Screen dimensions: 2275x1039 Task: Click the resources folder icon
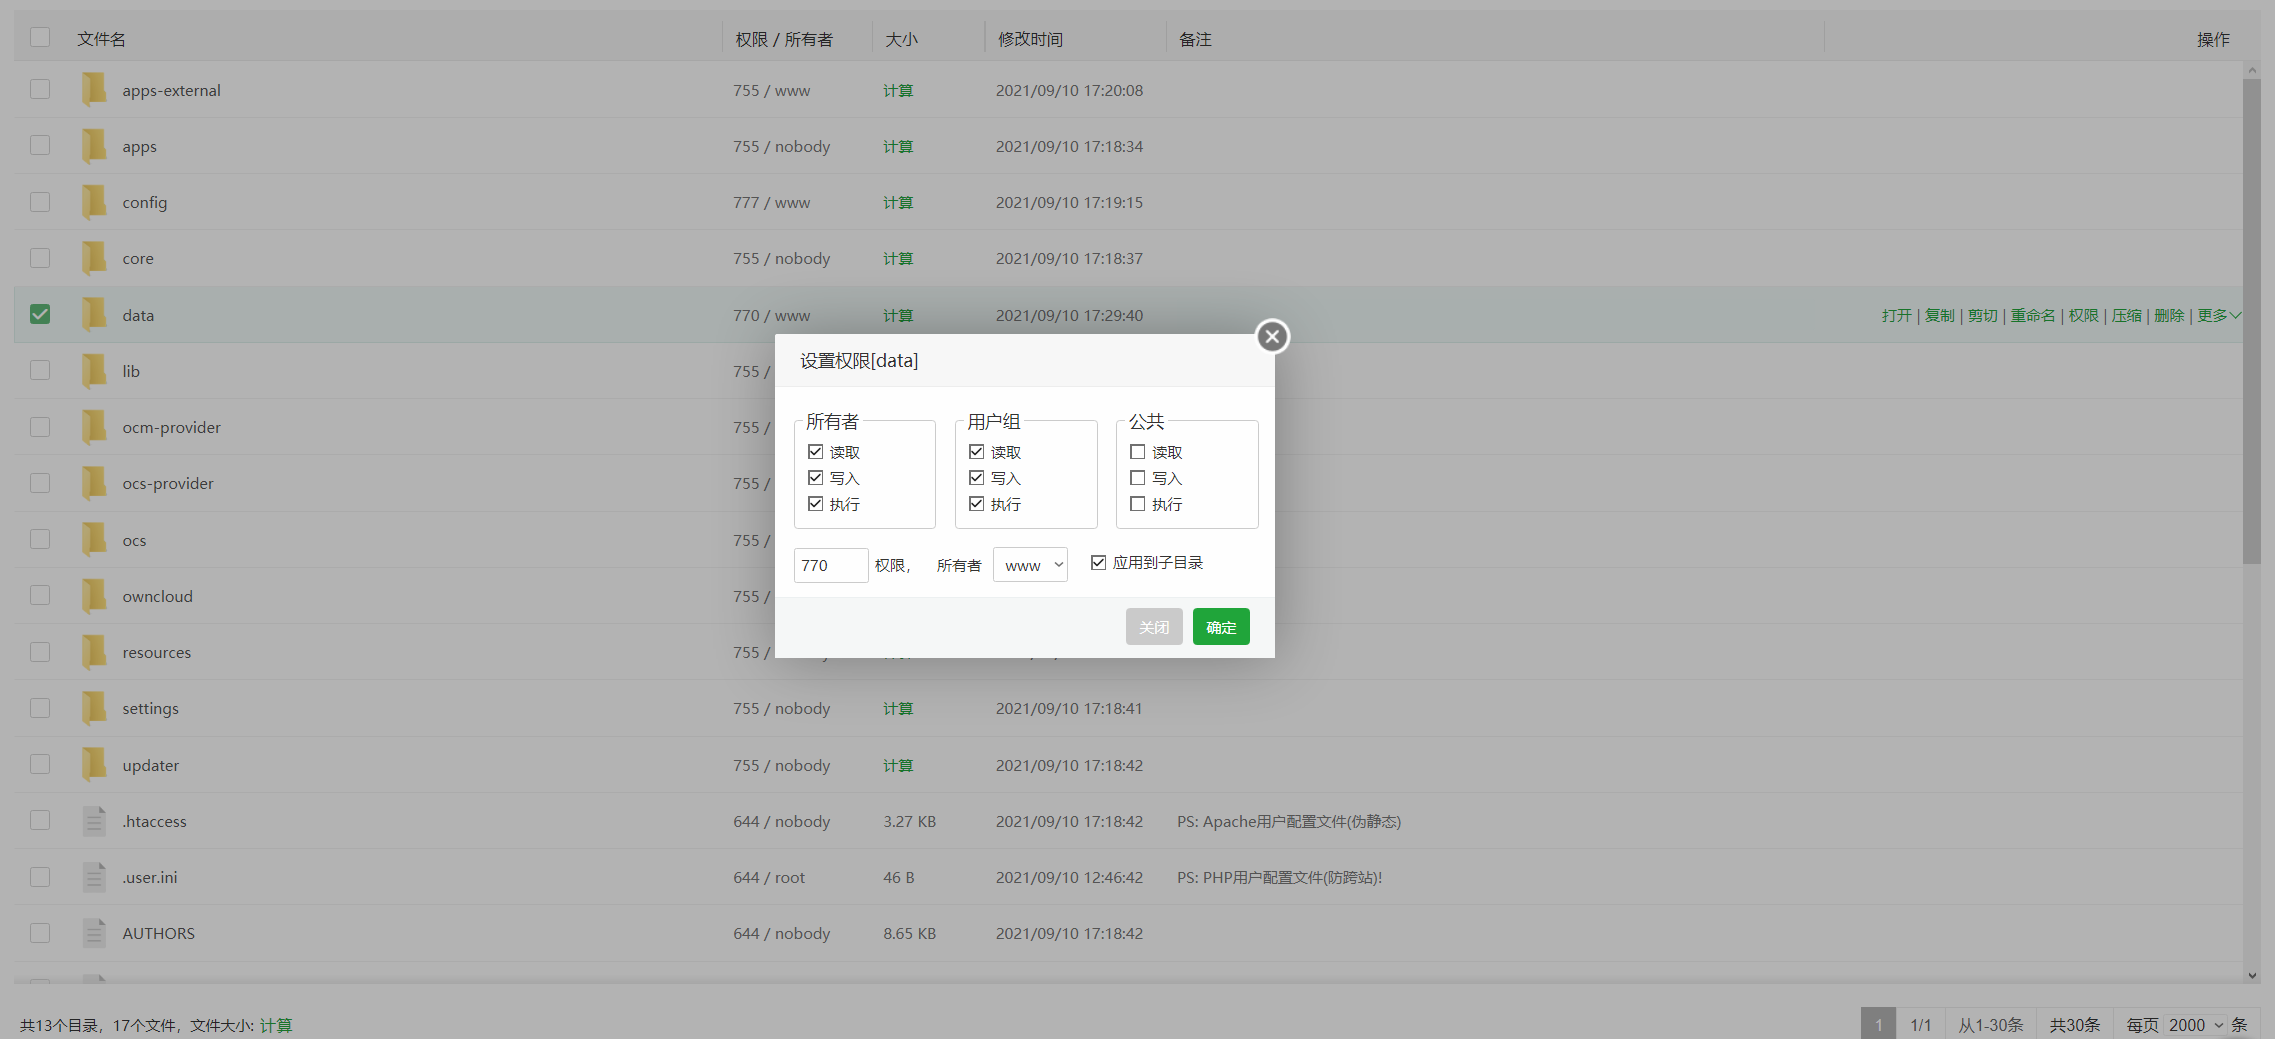coord(93,651)
